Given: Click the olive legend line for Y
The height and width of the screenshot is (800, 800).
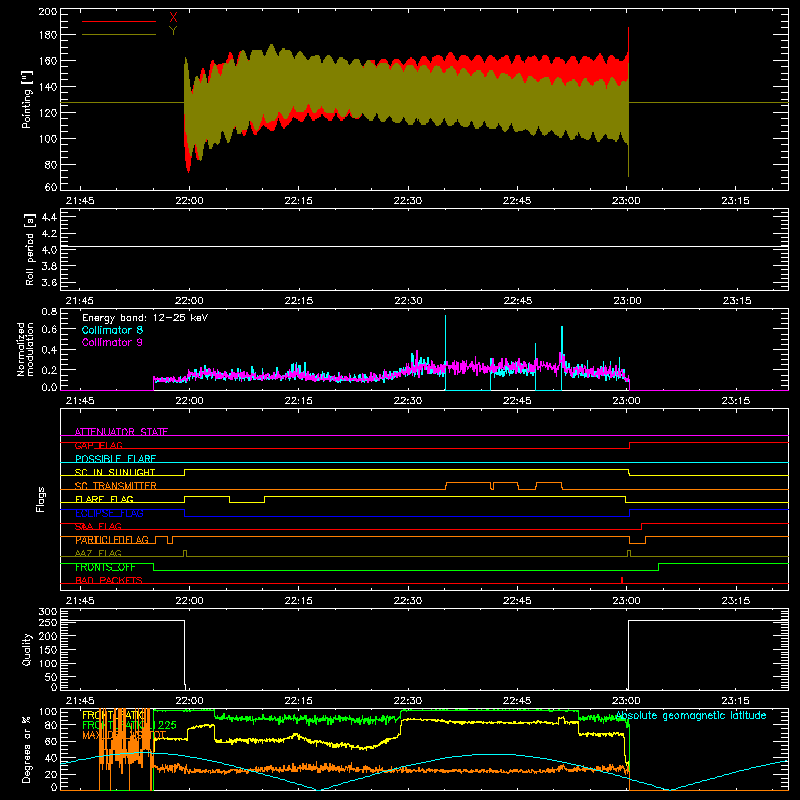Looking at the screenshot, I should point(119,34).
